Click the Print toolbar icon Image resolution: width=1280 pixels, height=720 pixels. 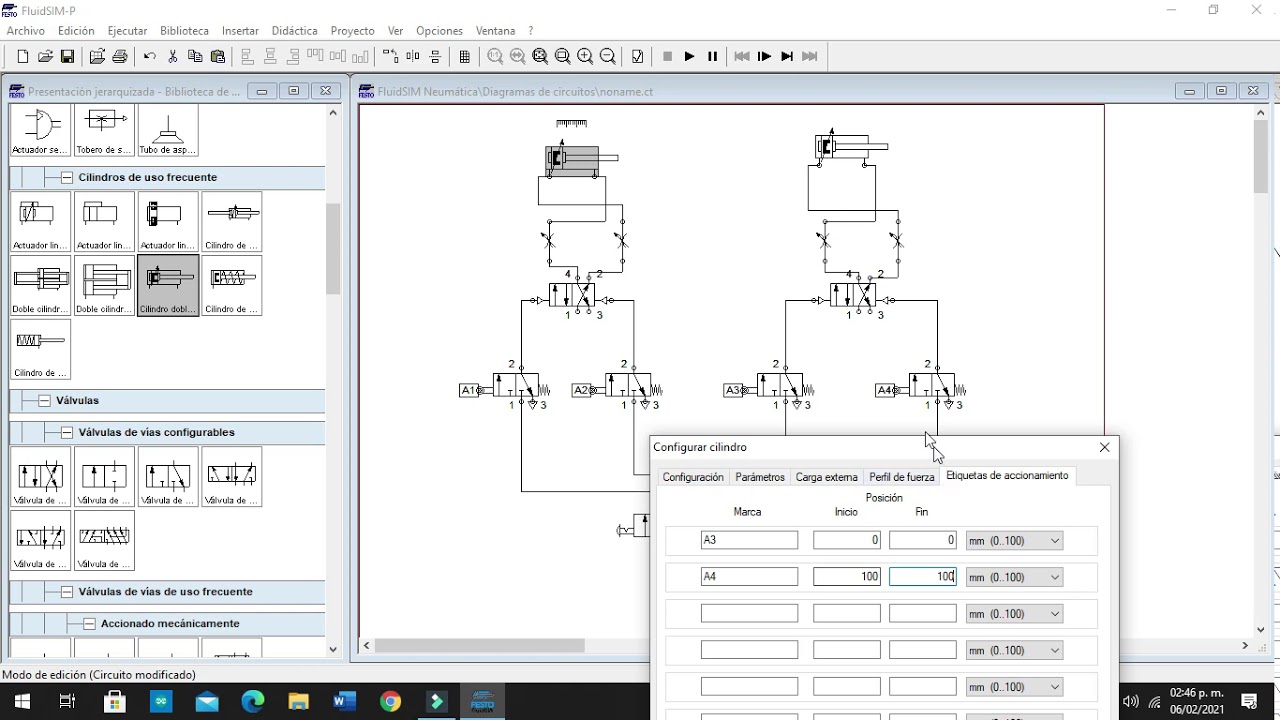[x=120, y=57]
